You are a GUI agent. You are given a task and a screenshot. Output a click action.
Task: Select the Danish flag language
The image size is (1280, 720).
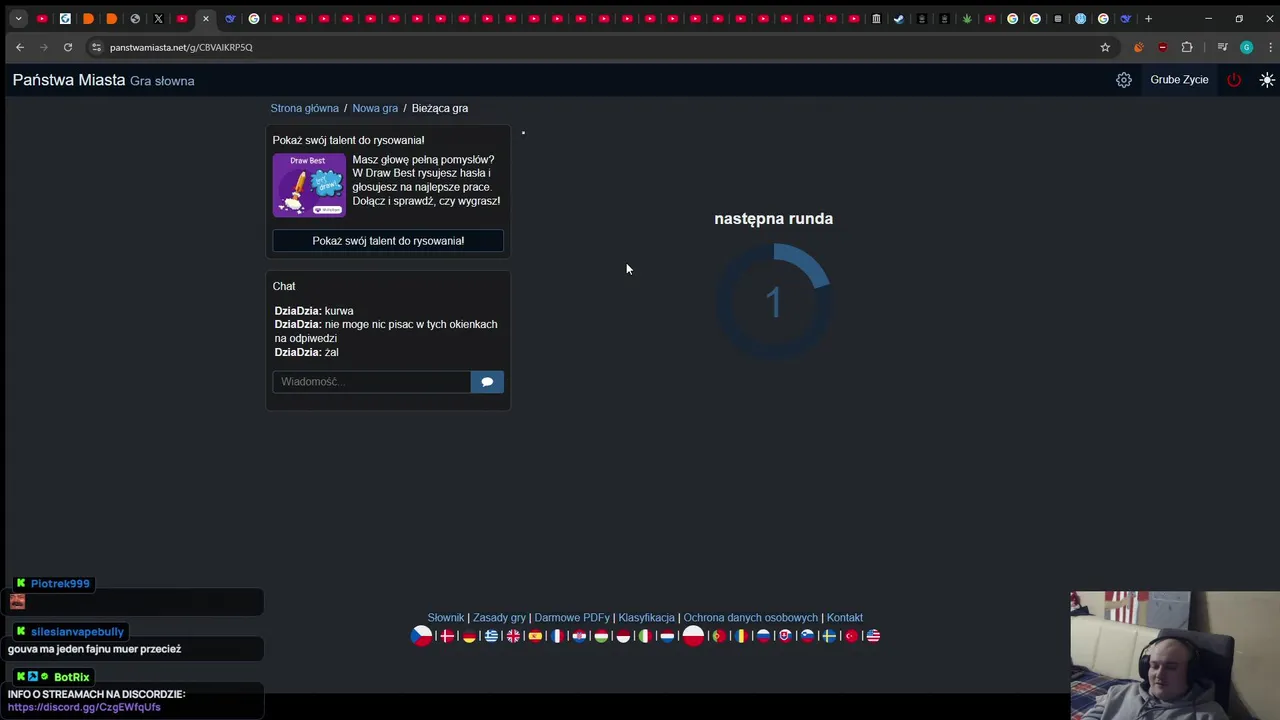[x=448, y=636]
